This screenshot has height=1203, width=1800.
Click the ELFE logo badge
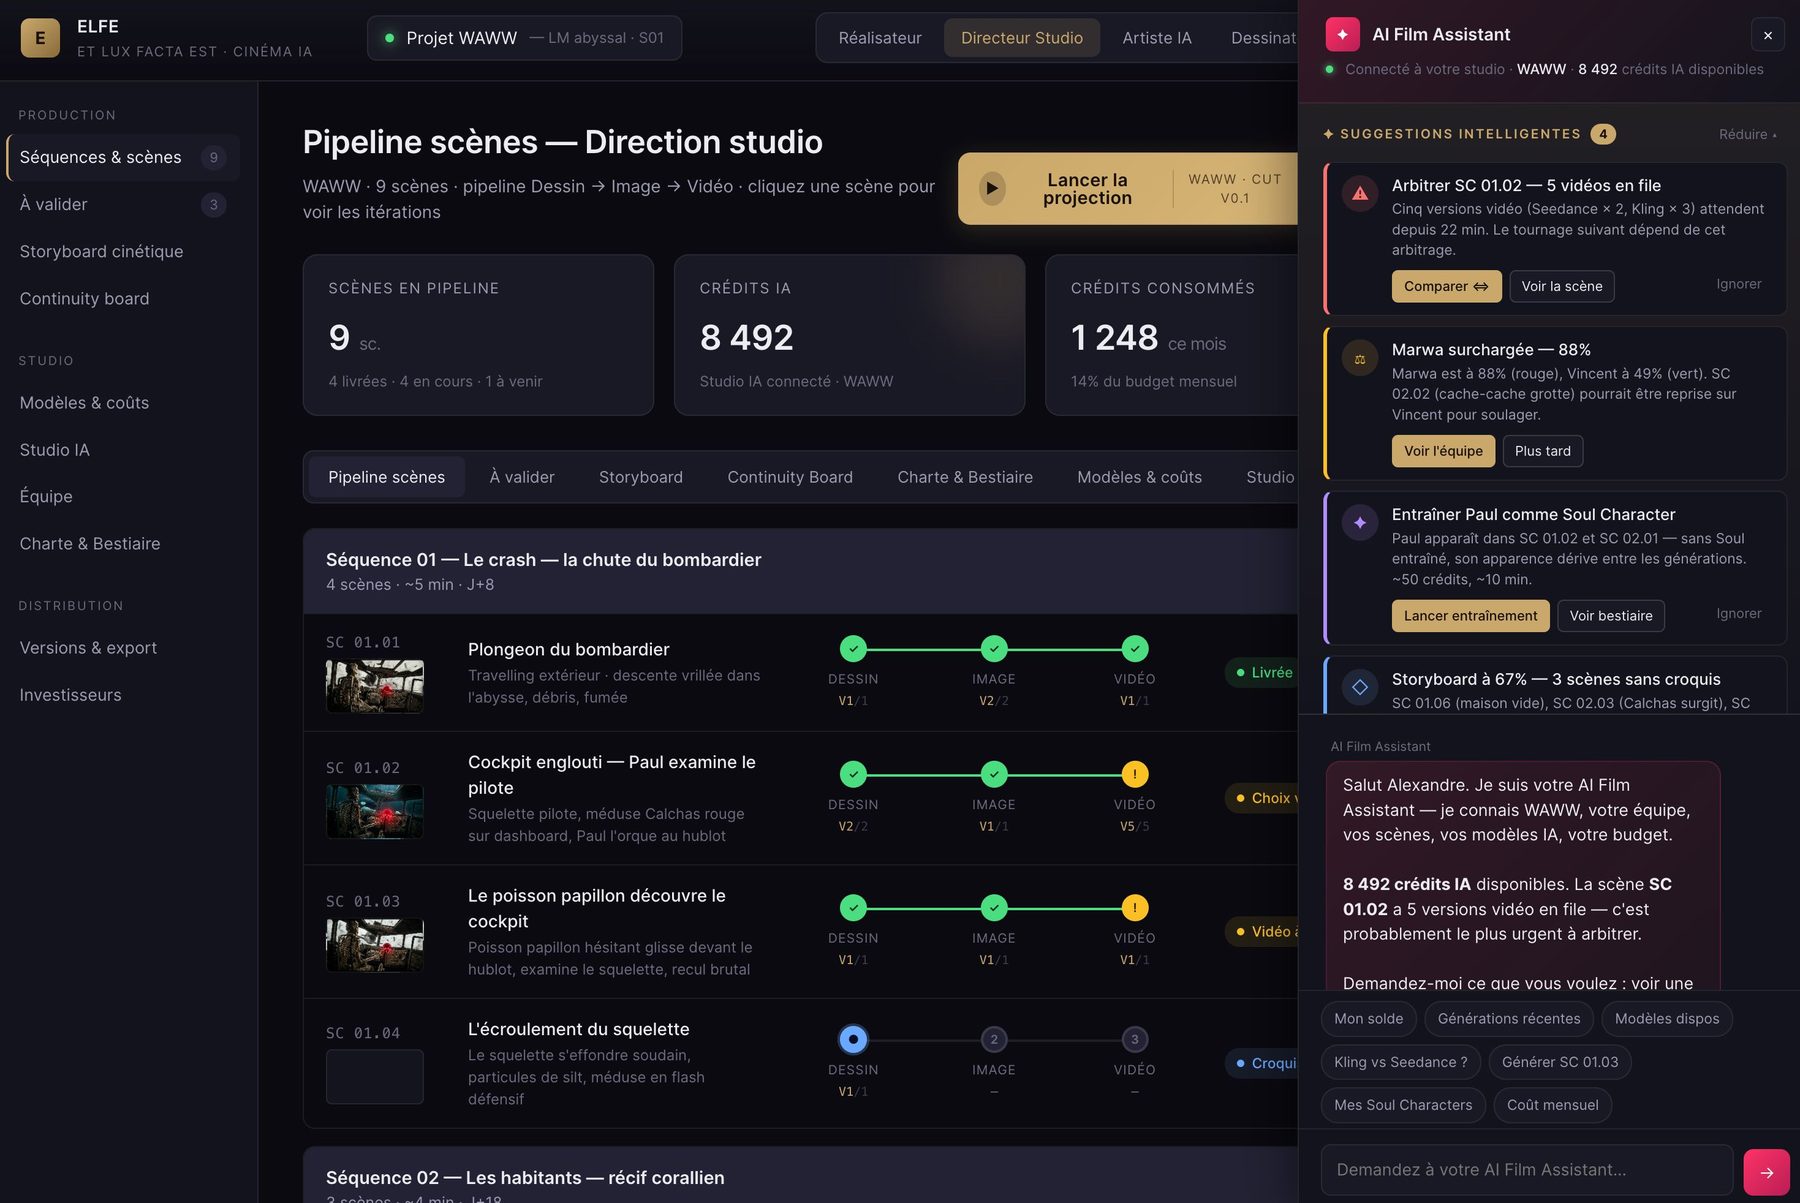tap(40, 38)
